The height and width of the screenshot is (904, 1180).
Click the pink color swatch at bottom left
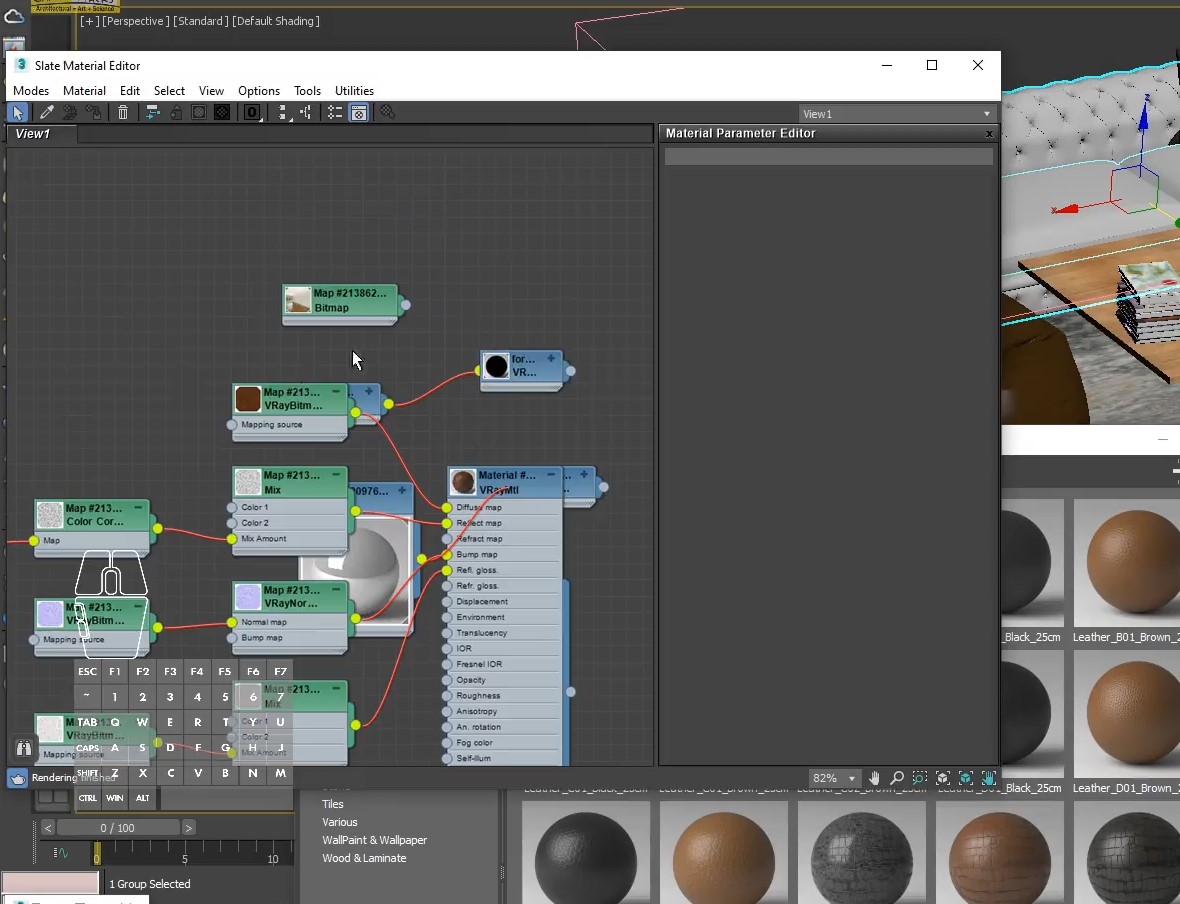50,884
